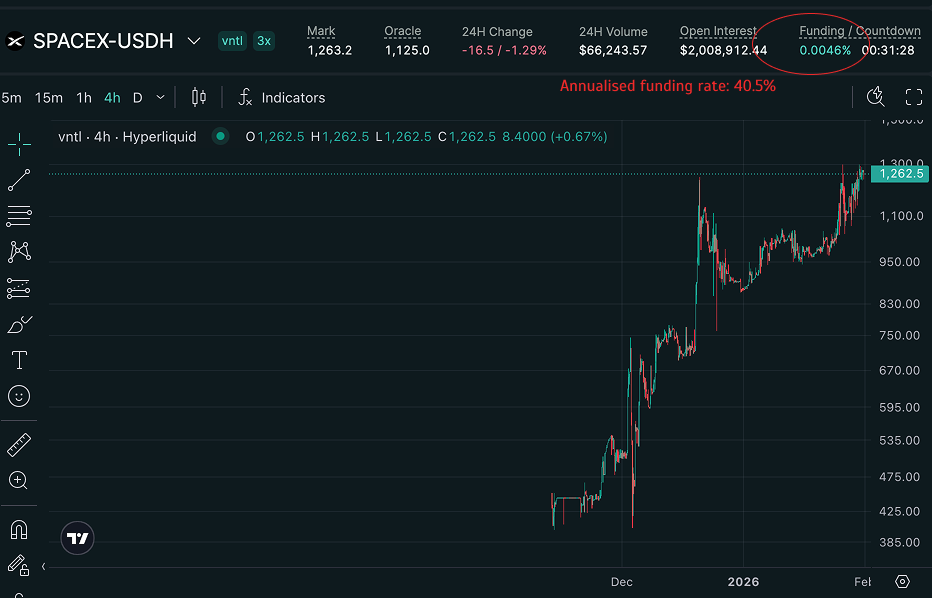
Task: Select the crosshair cursor tool
Action: 19,144
